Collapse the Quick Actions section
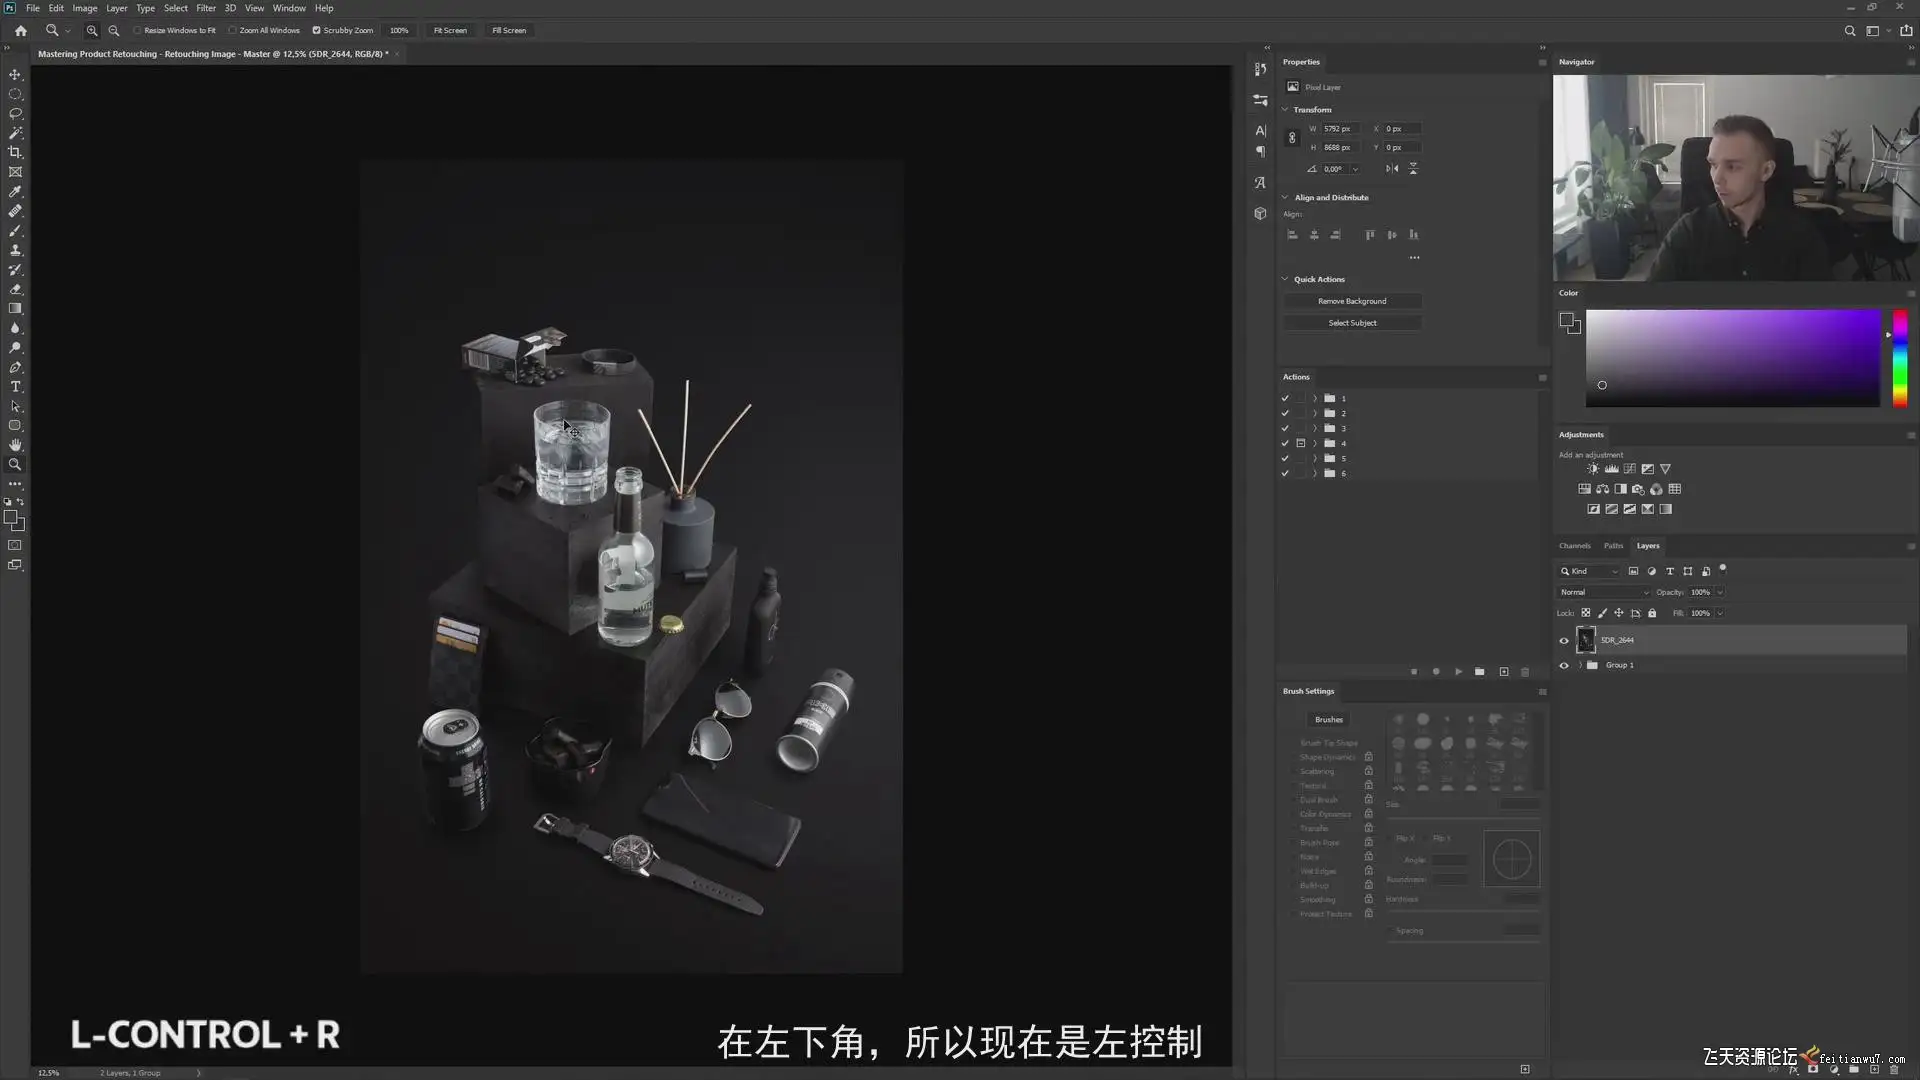The width and height of the screenshot is (1920, 1080). click(x=1285, y=279)
